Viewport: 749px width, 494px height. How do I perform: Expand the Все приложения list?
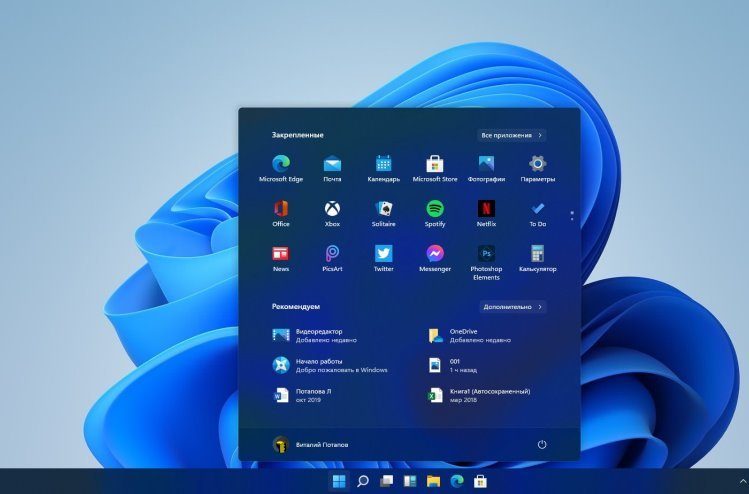click(511, 134)
